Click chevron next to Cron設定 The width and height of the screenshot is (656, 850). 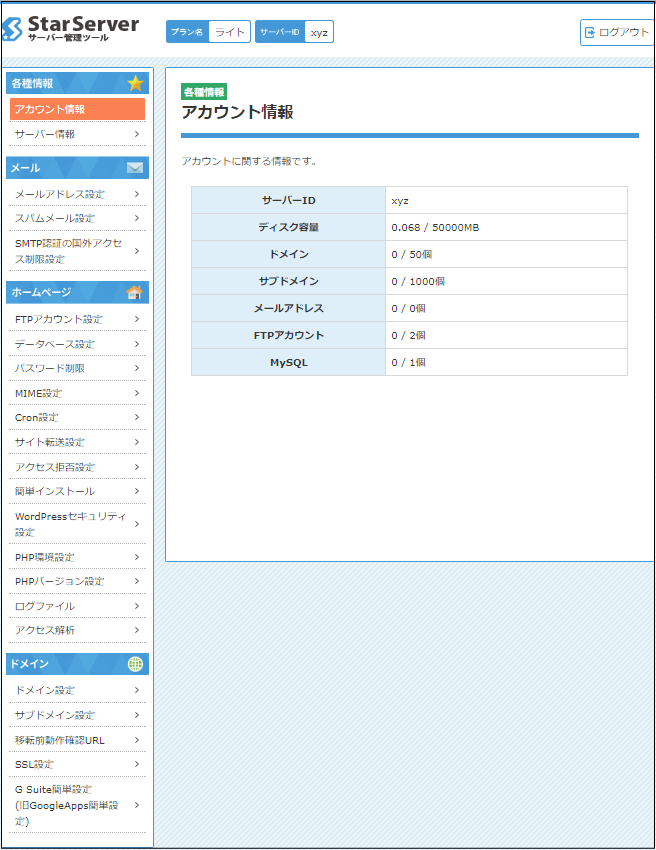137,417
